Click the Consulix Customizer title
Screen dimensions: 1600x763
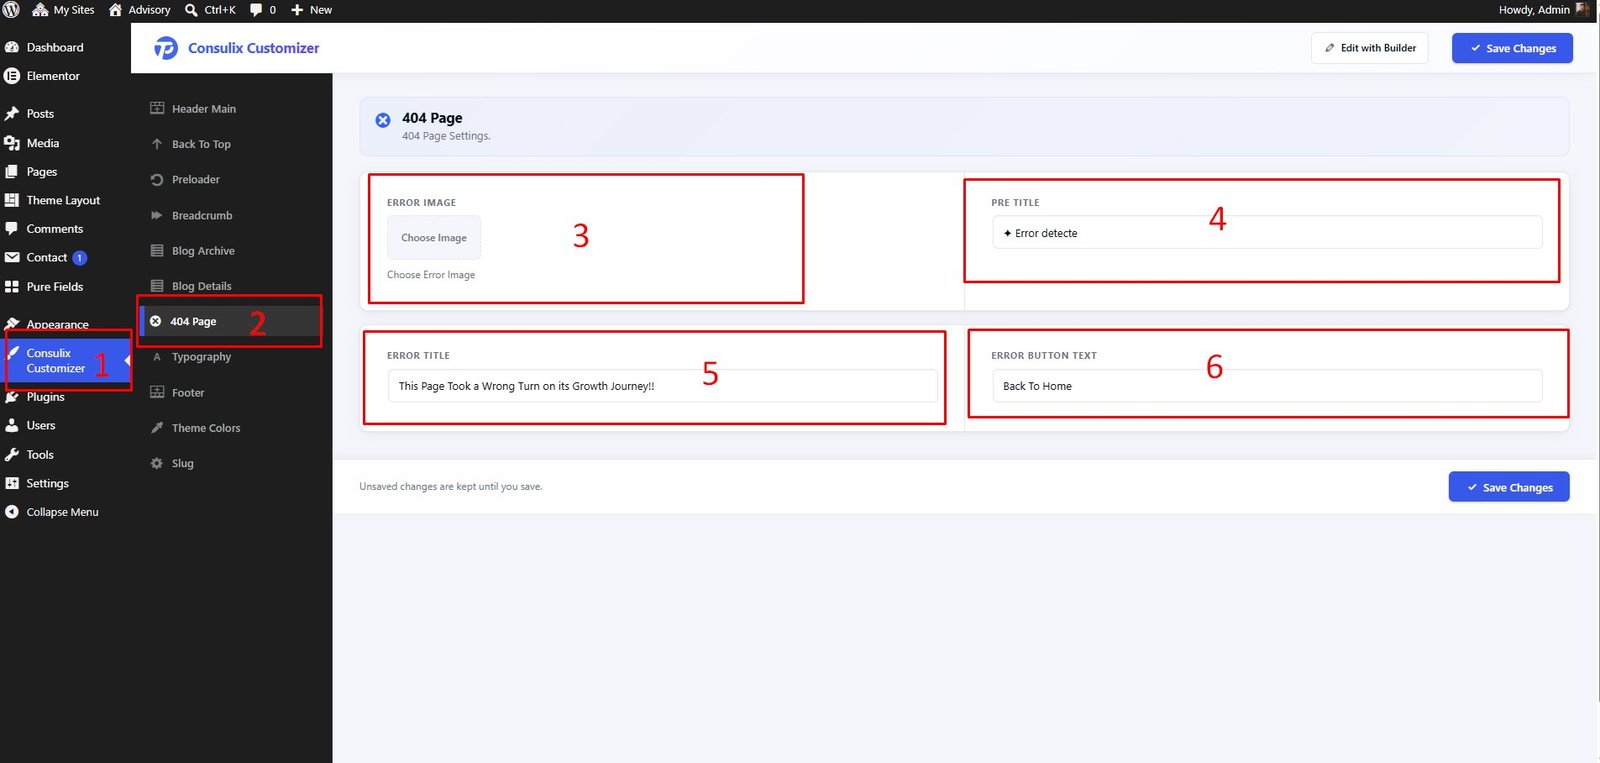click(254, 48)
